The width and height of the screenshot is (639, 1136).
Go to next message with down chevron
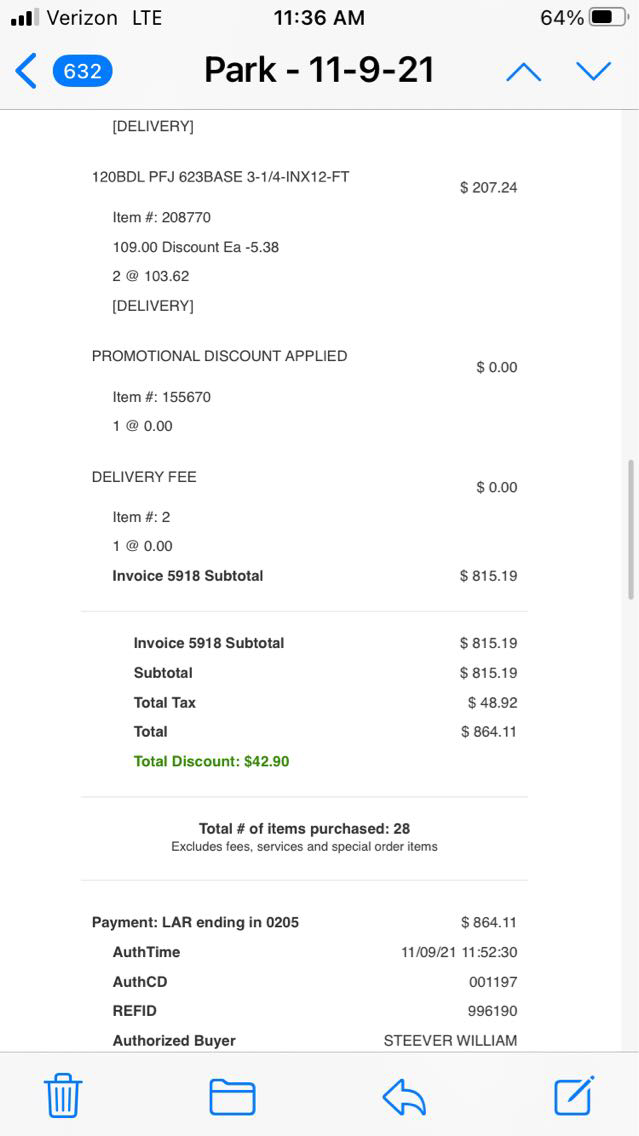[x=593, y=71]
